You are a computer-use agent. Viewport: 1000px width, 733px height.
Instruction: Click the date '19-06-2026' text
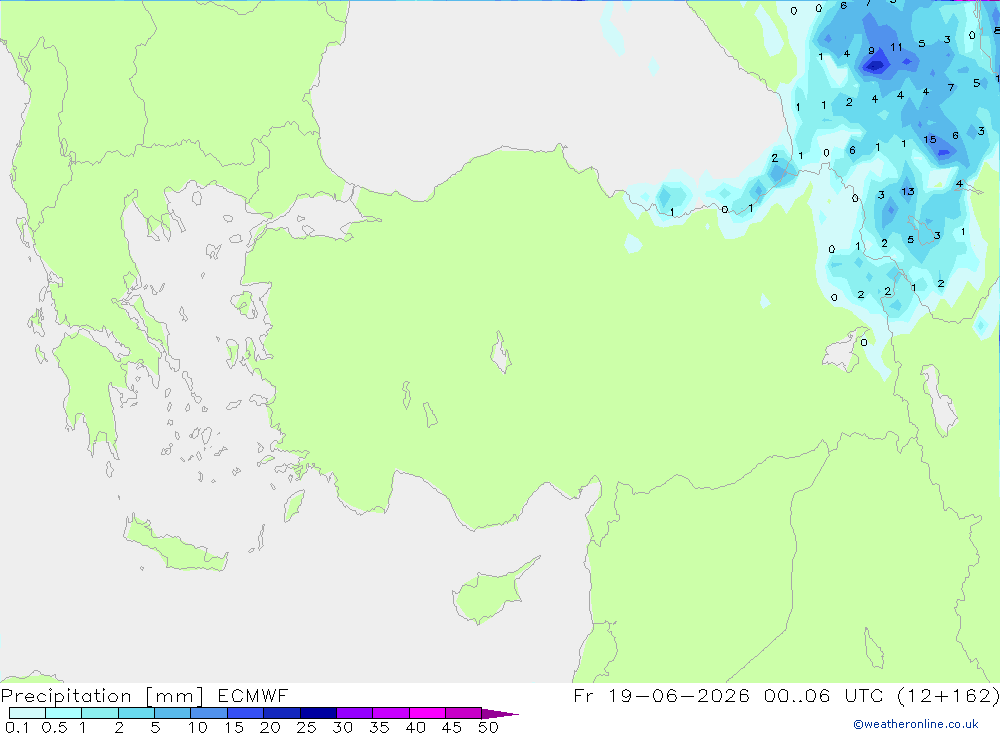679,695
